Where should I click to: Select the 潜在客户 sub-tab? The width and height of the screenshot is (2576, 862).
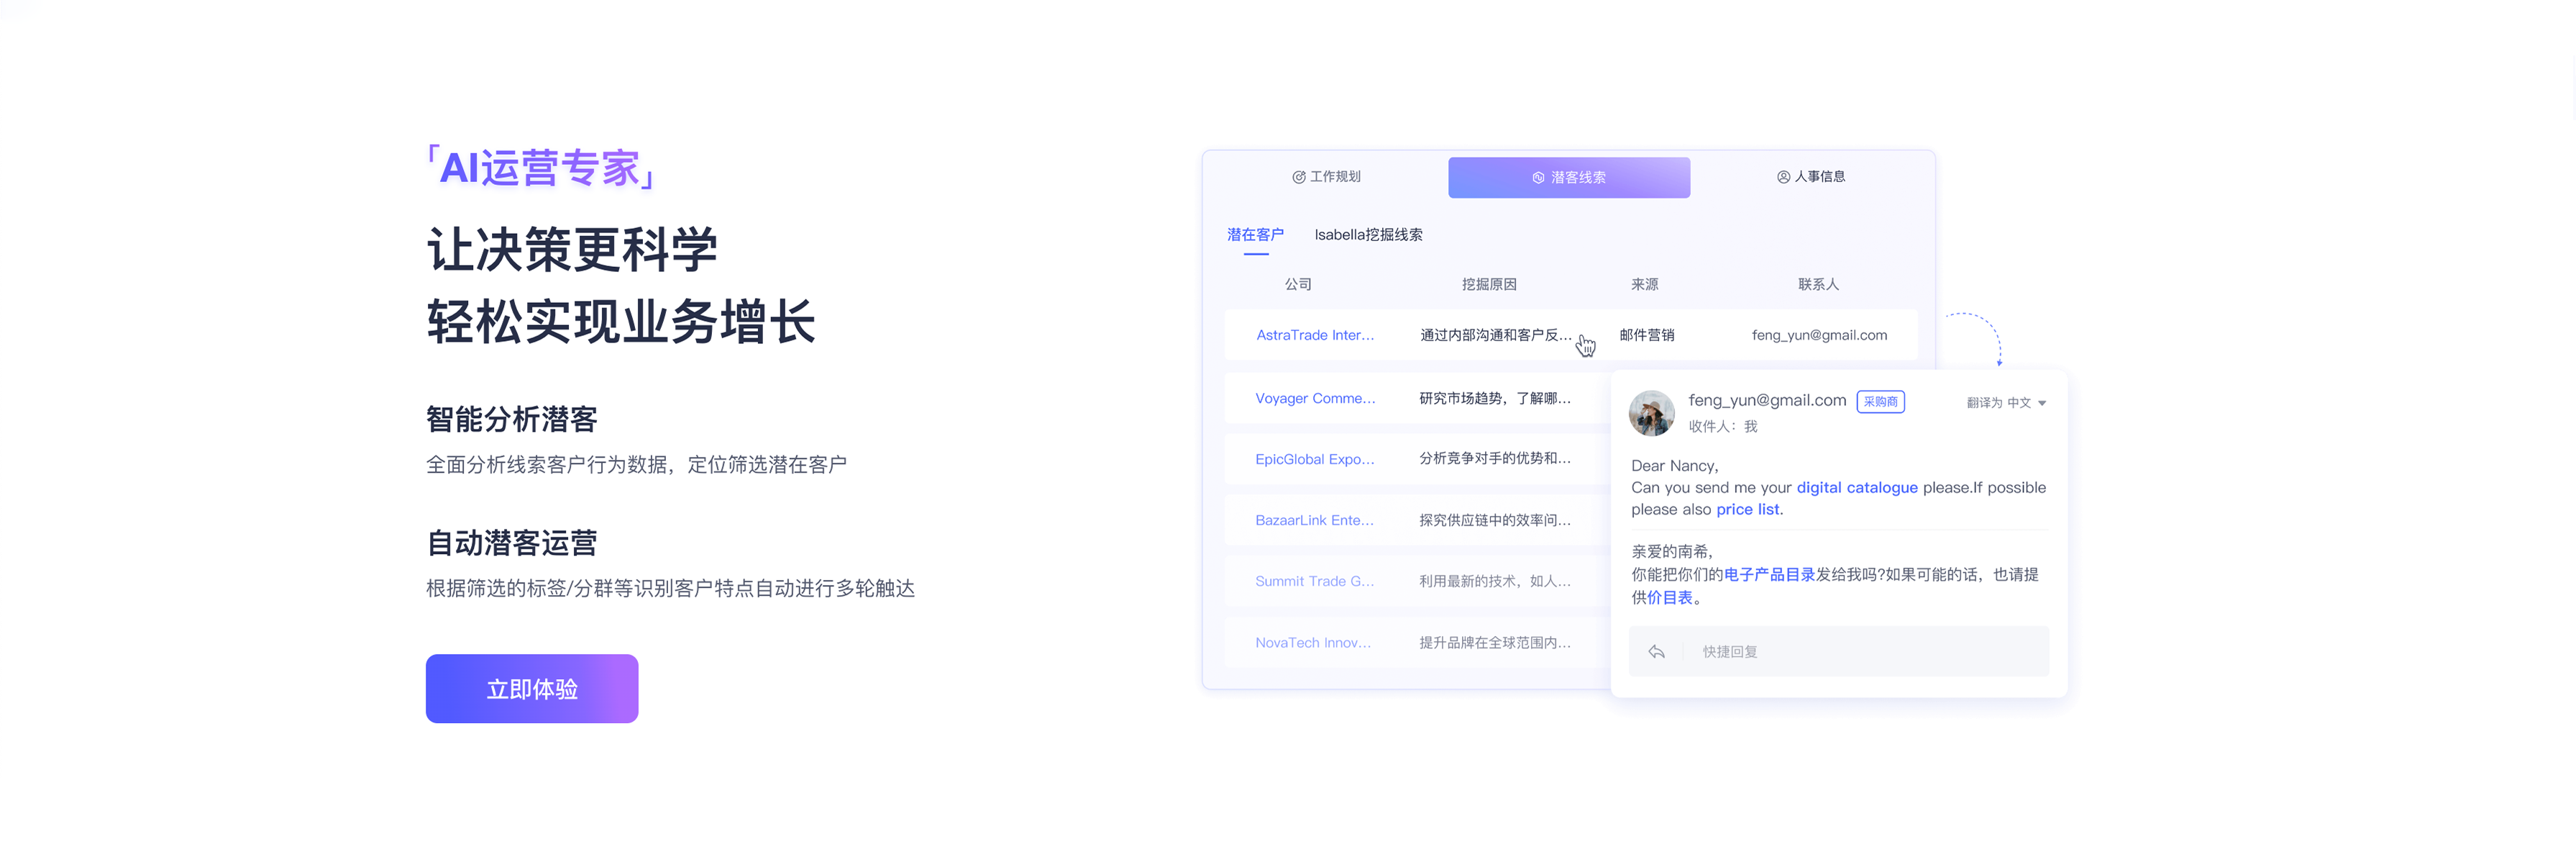coord(1255,234)
